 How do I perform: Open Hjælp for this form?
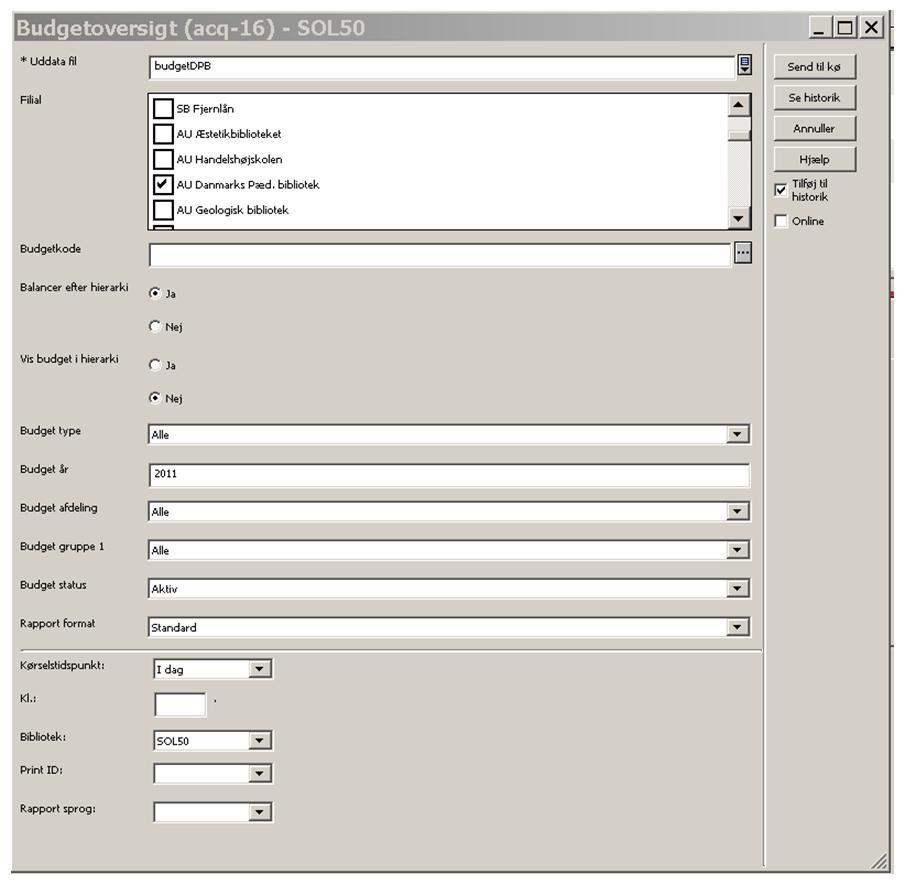tap(813, 160)
